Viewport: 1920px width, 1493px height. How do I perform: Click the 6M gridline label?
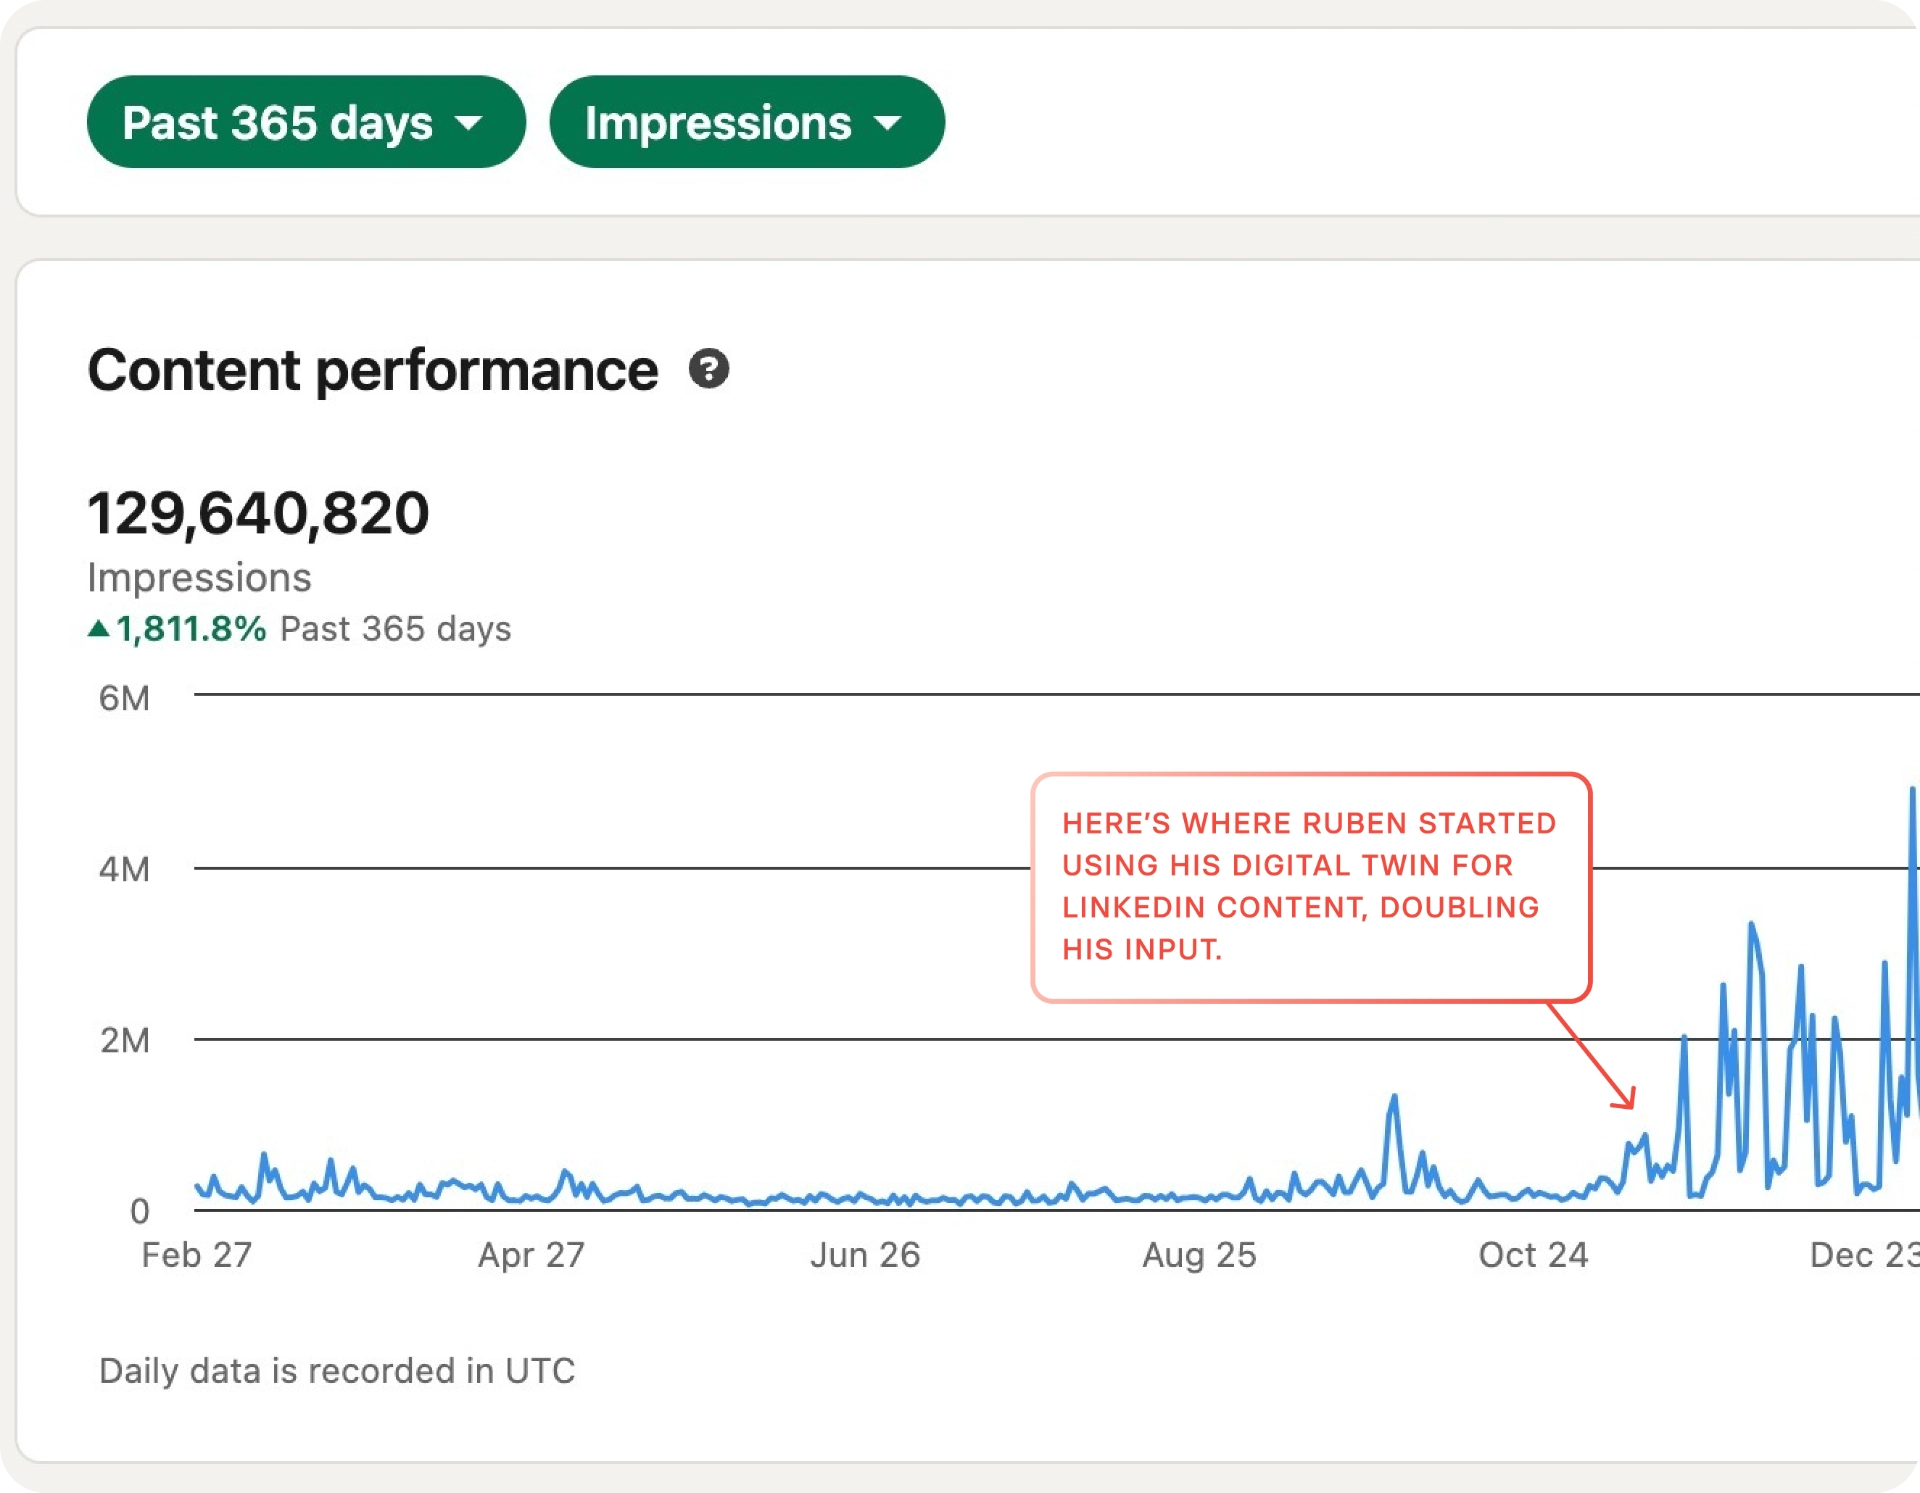pos(124,698)
